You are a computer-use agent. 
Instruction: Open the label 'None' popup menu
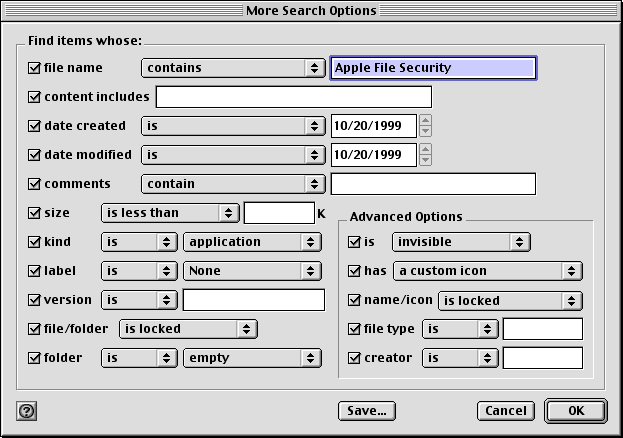pyautogui.click(x=252, y=271)
